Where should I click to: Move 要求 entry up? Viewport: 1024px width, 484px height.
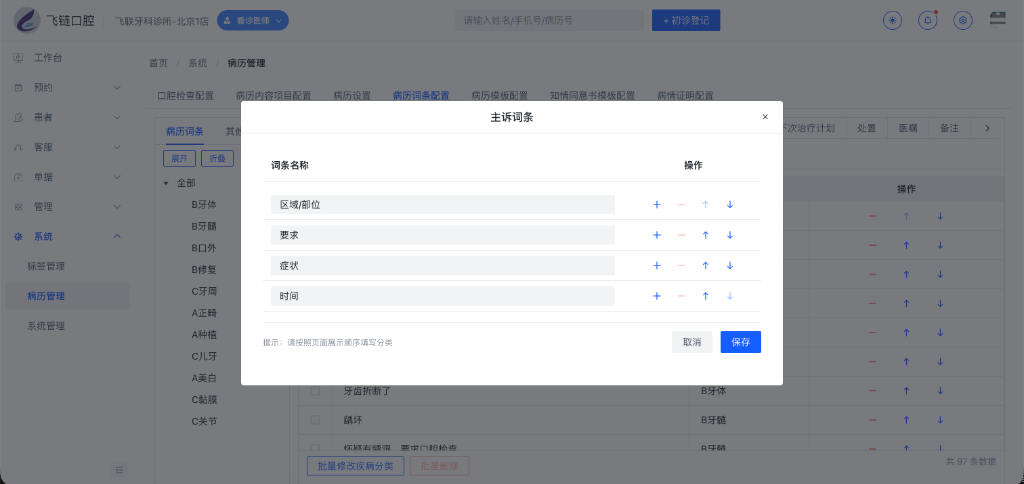[x=705, y=235]
